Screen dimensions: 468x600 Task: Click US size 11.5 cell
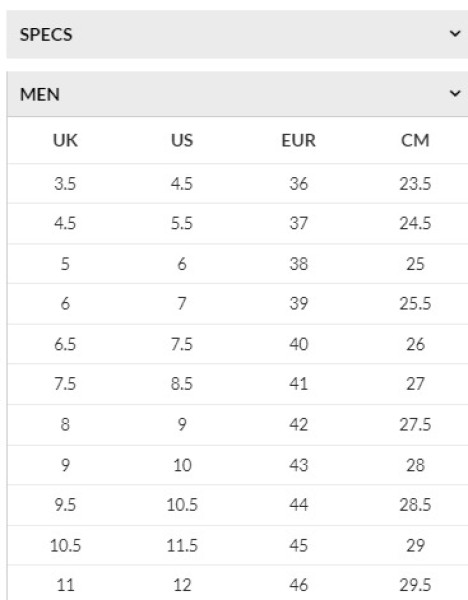pos(182,545)
